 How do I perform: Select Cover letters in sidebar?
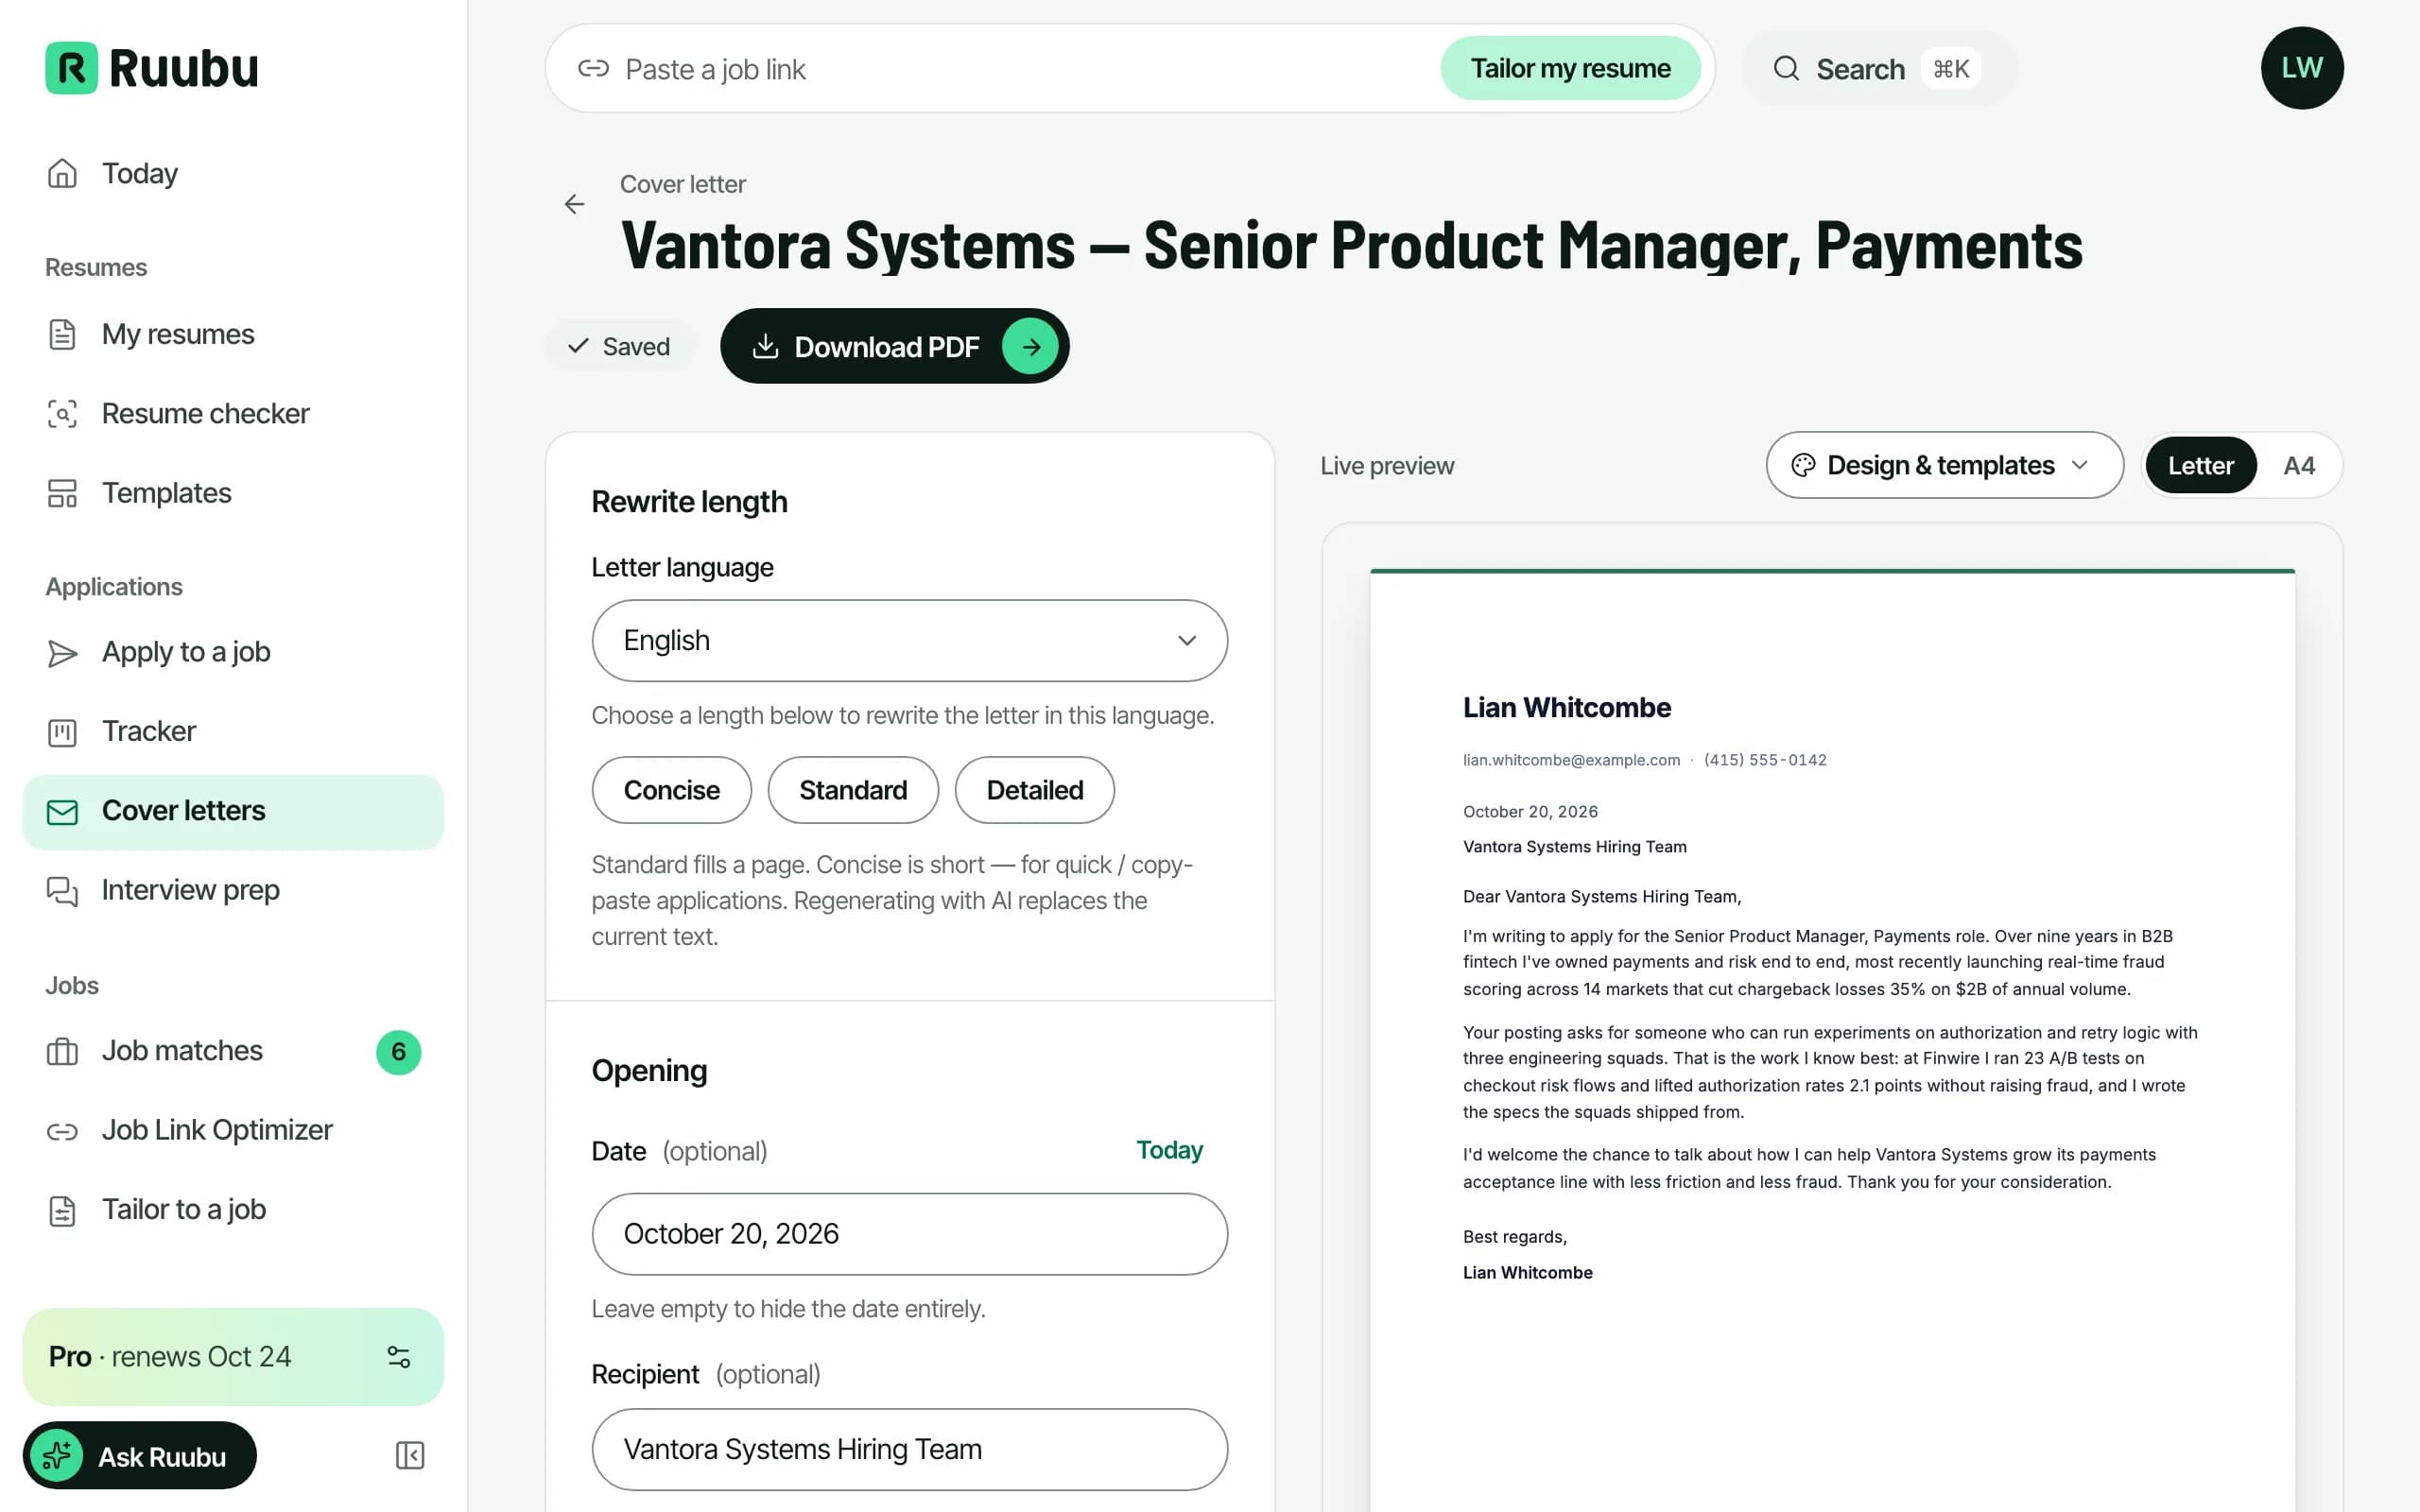click(x=232, y=812)
